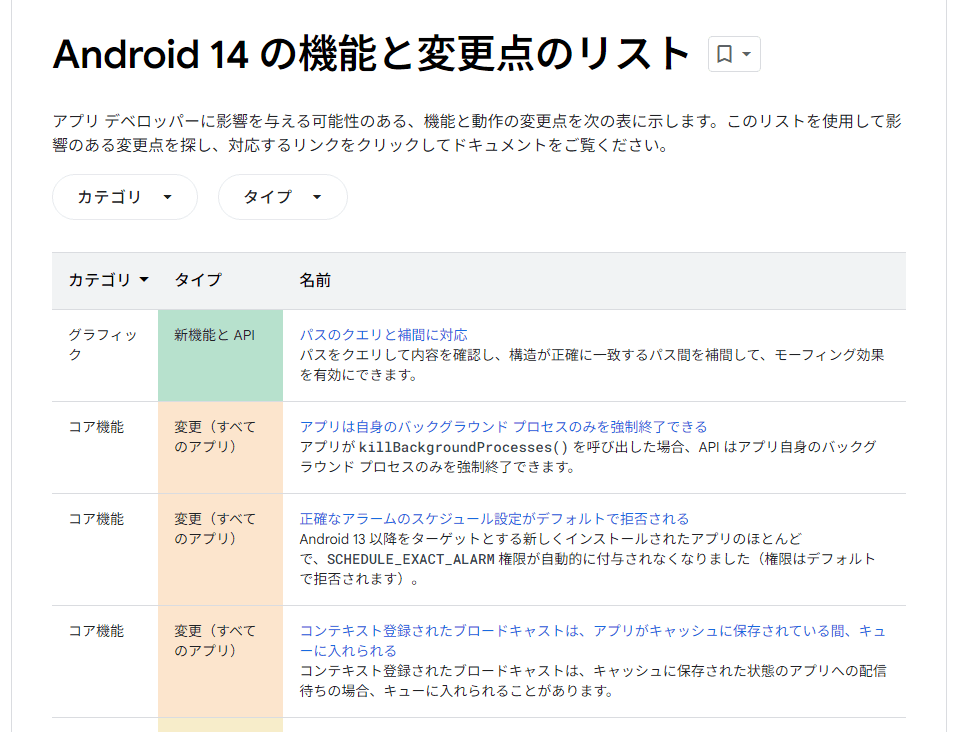Click description text パスをクエリして内容を確認し

(x=592, y=365)
